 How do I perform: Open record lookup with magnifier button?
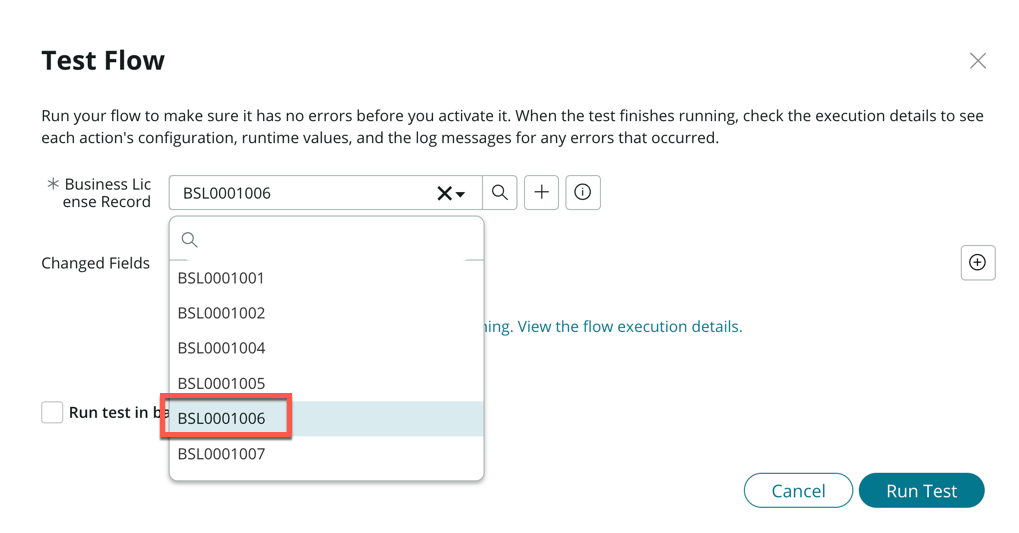pyautogui.click(x=500, y=193)
